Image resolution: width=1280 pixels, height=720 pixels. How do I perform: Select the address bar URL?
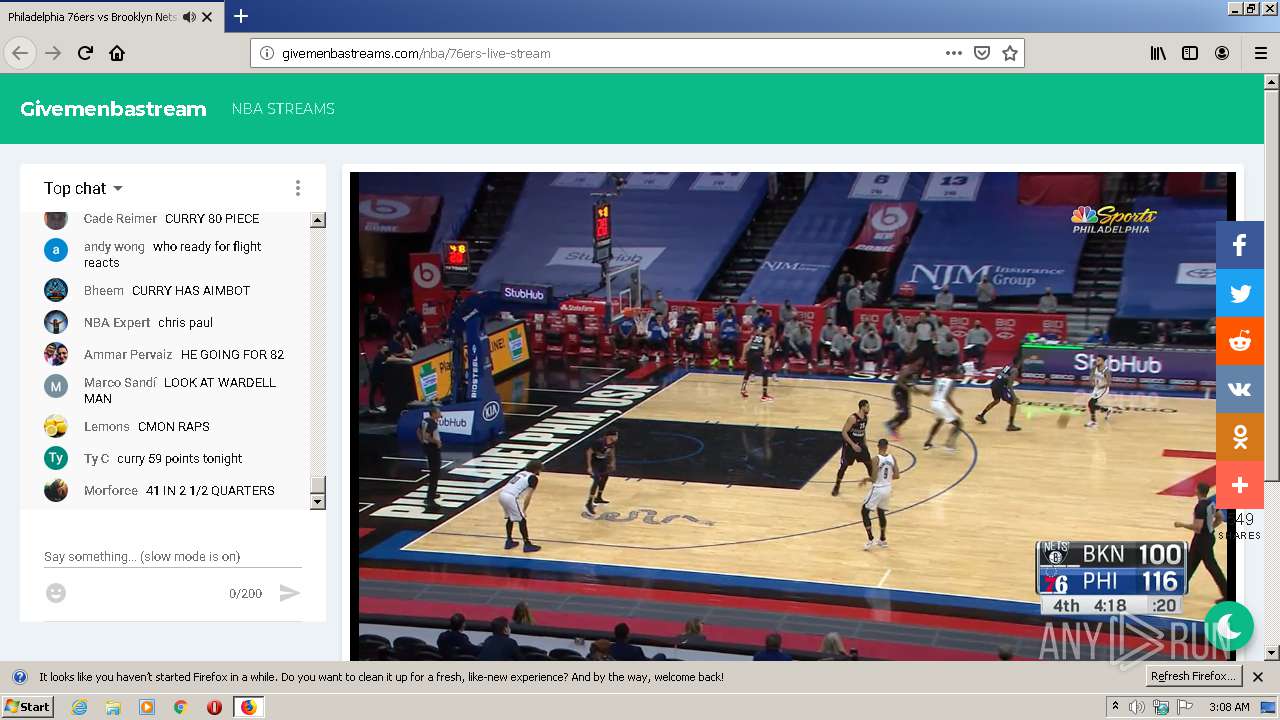[x=416, y=53]
